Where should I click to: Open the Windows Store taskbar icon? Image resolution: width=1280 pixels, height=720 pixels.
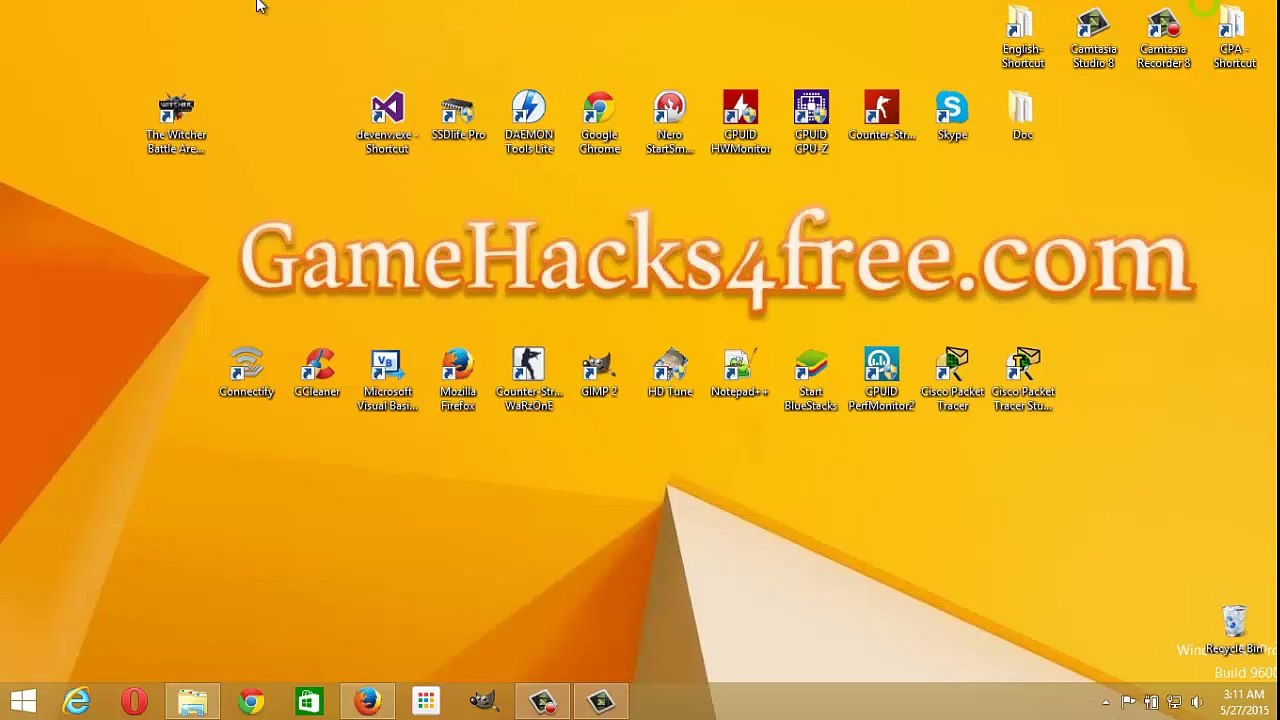point(308,702)
